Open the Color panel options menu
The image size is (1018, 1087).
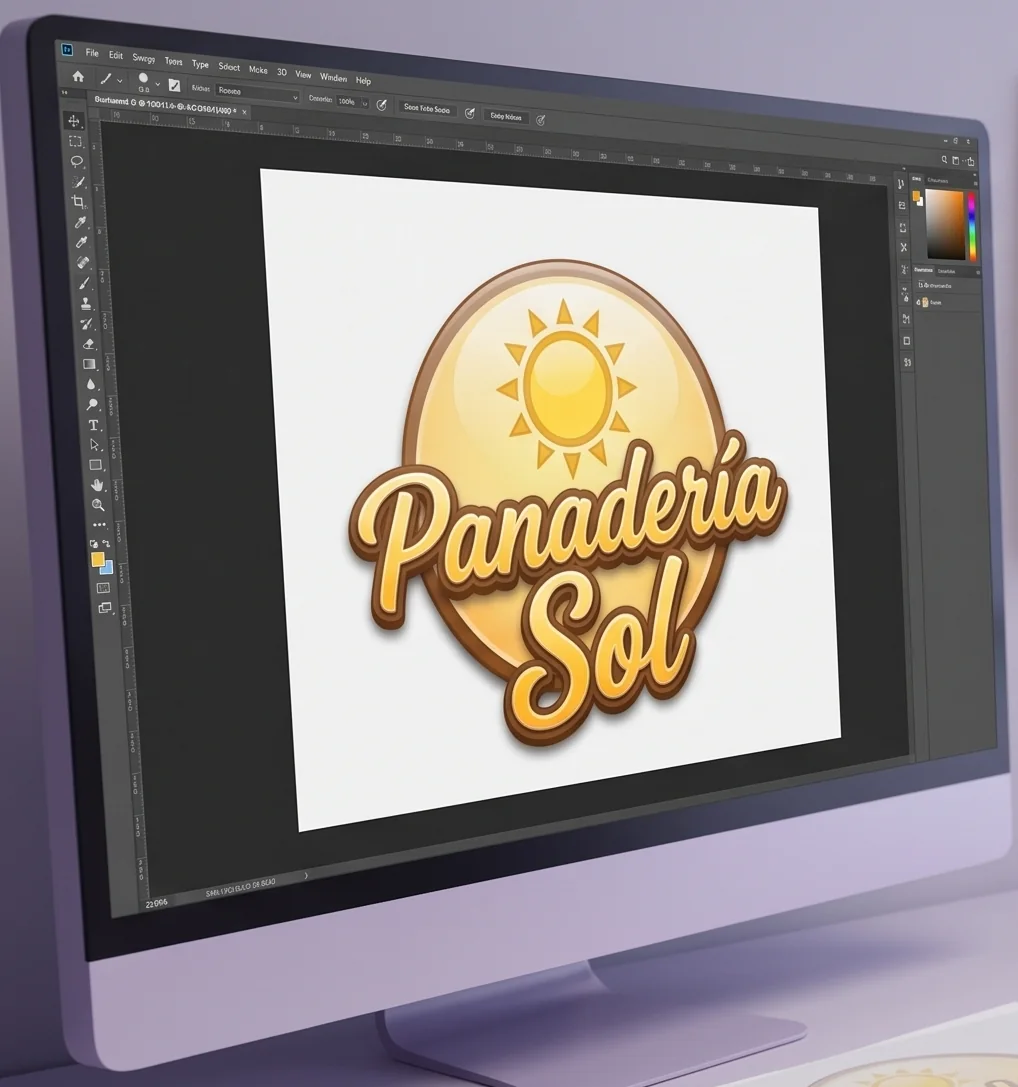[974, 183]
